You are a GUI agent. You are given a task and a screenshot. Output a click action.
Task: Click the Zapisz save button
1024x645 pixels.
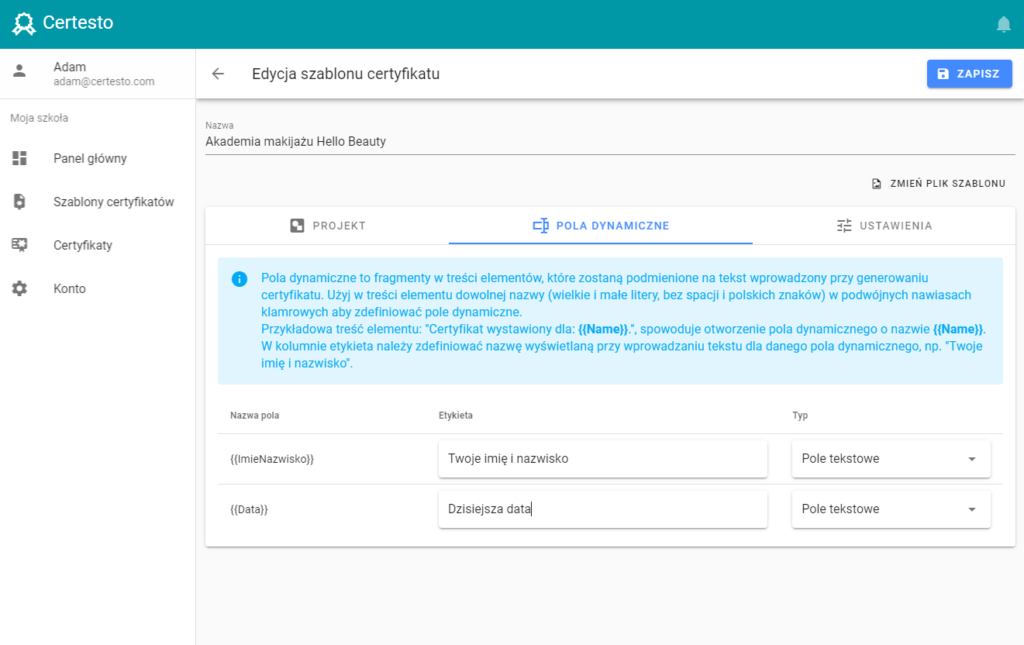tap(969, 74)
